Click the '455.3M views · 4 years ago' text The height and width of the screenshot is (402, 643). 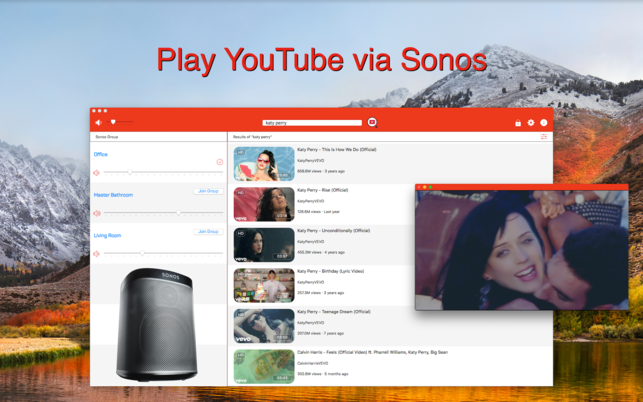pyautogui.click(x=321, y=252)
